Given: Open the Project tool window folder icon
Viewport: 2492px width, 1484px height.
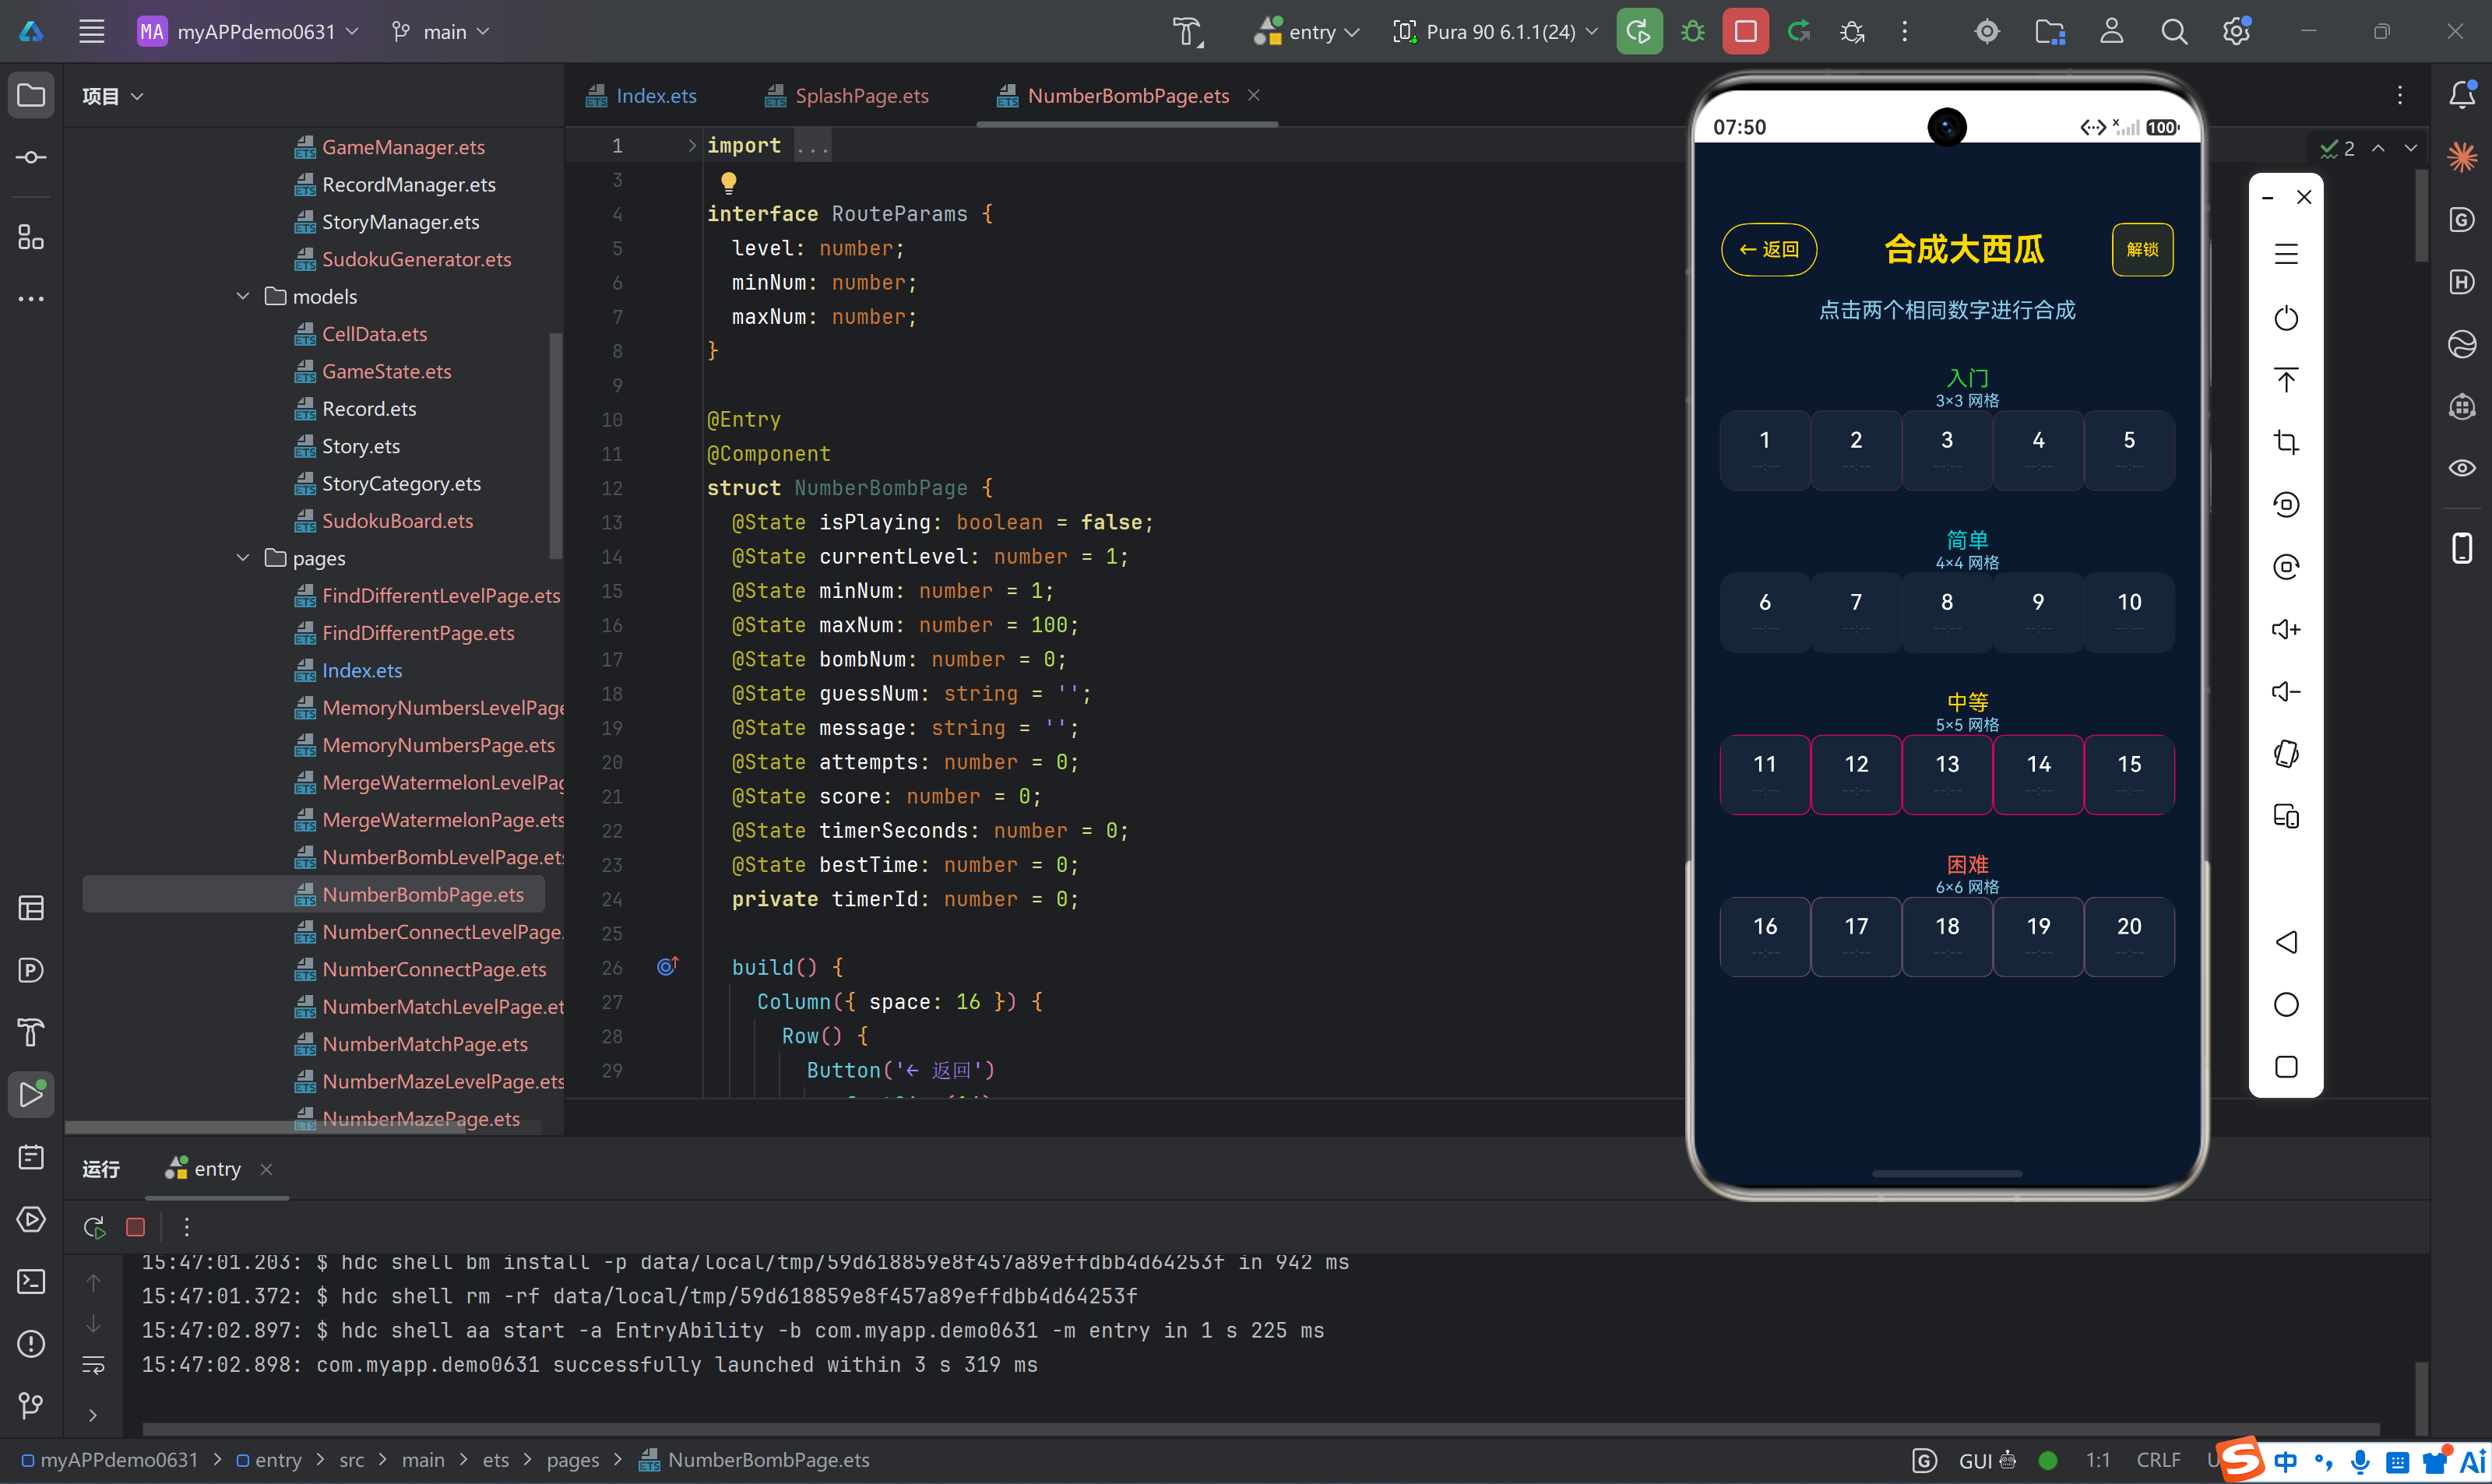Looking at the screenshot, I should point(31,96).
